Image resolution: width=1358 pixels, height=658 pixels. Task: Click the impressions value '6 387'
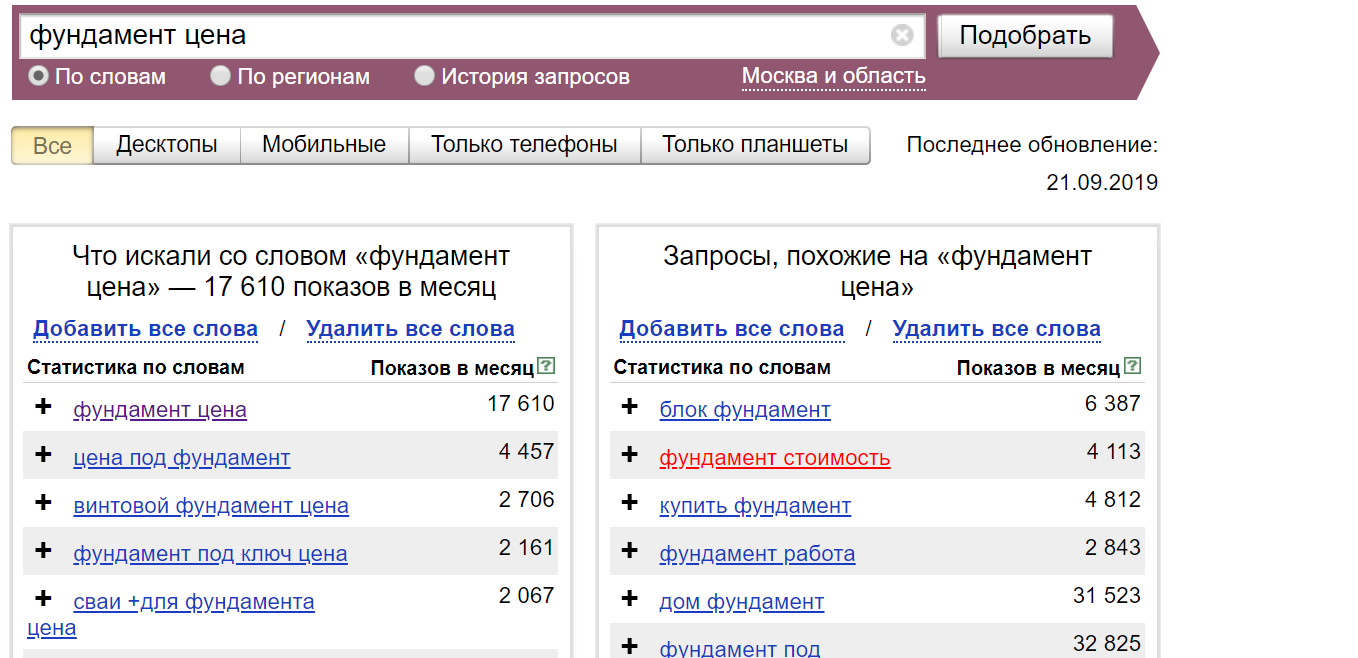1112,403
